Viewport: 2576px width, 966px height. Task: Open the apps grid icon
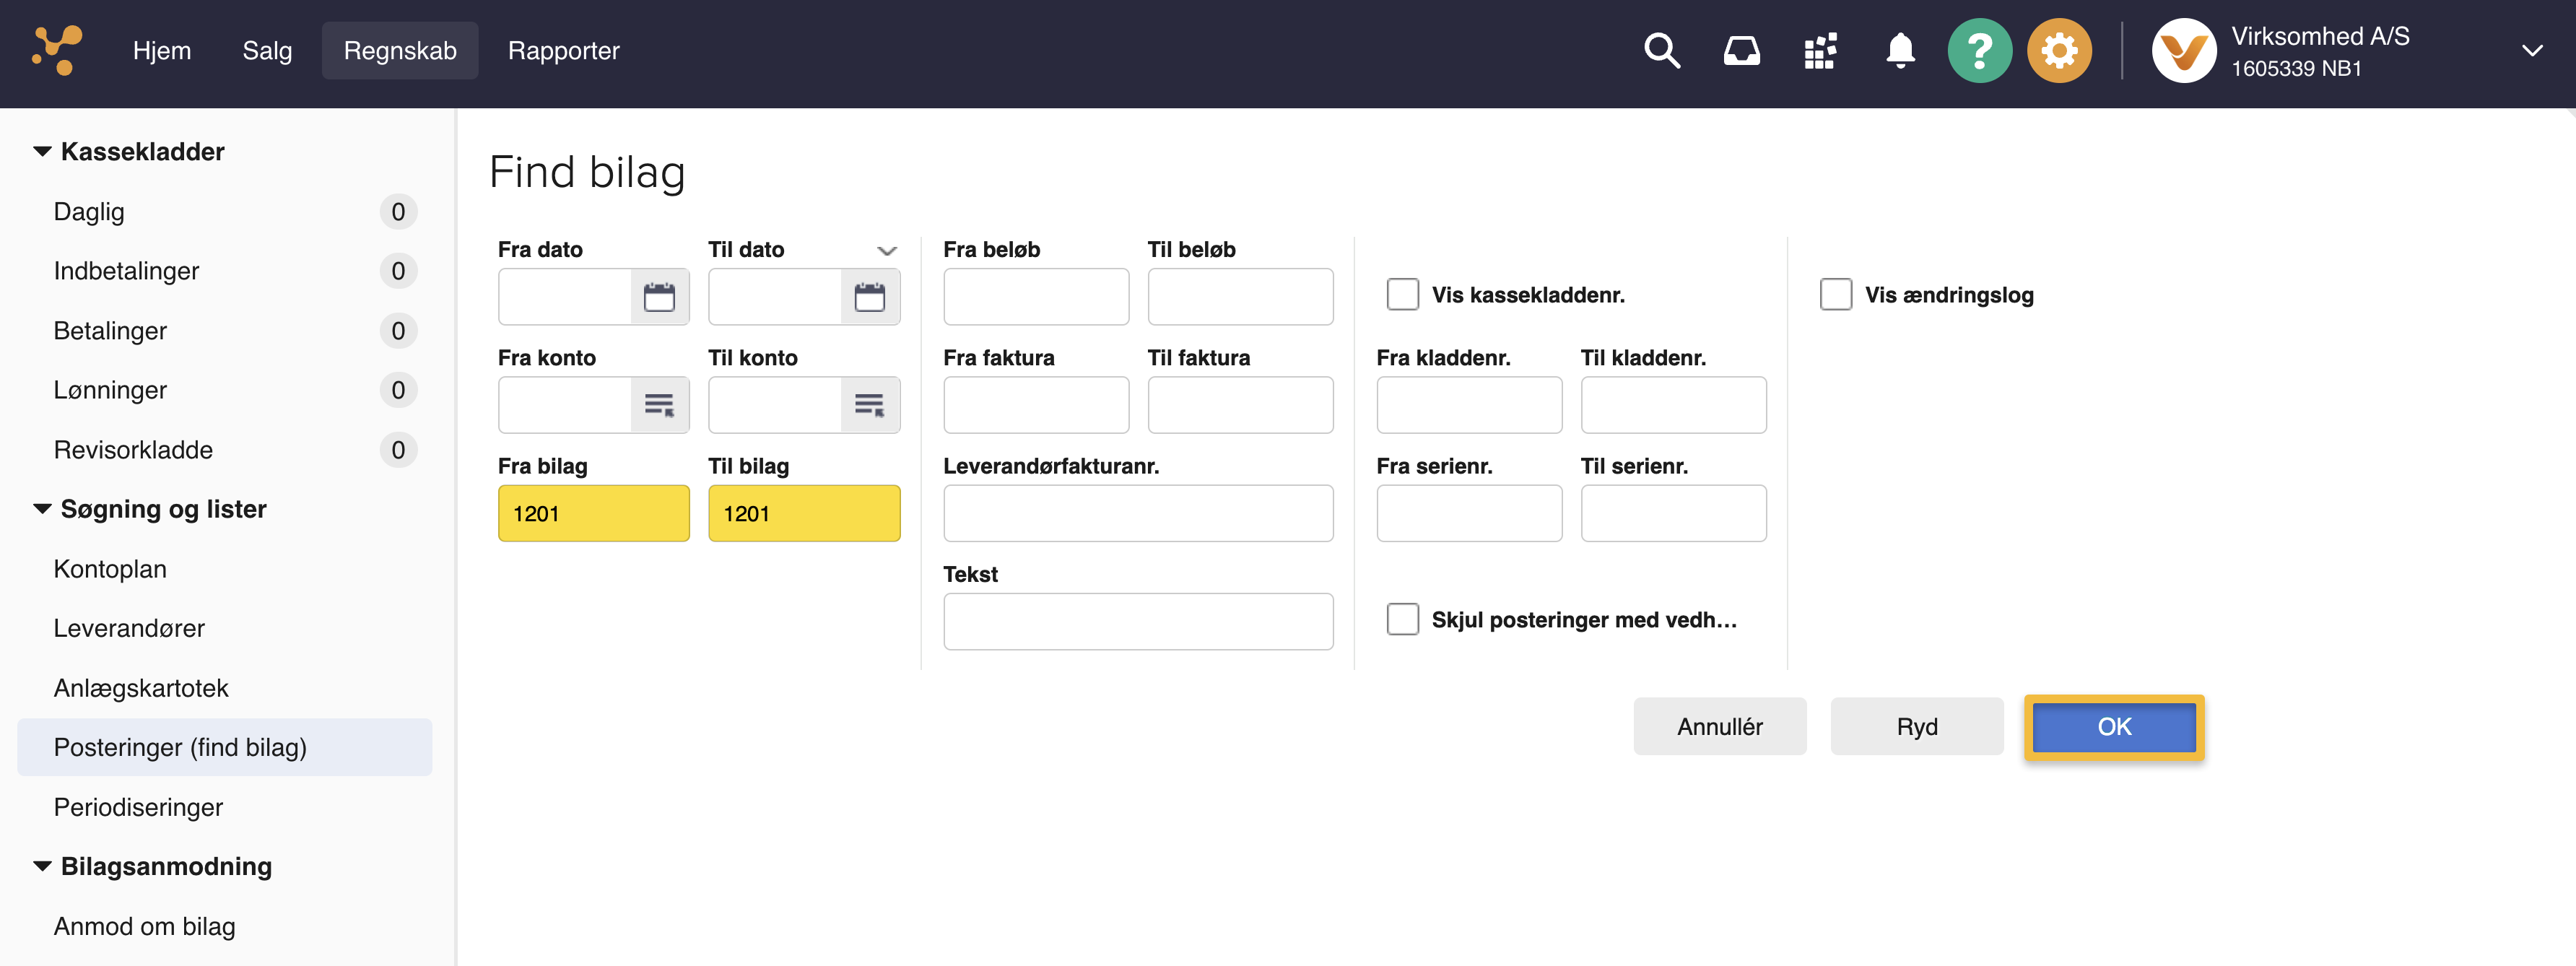point(1820,50)
